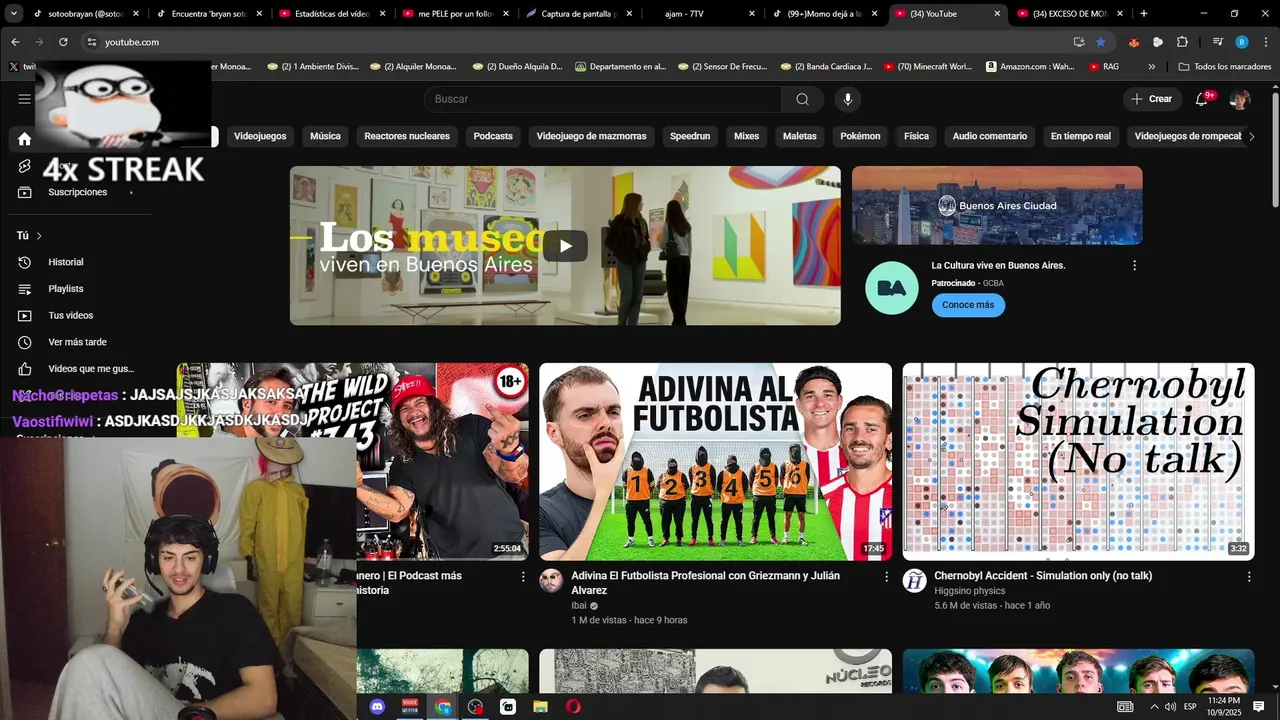
Task: Open options menu for GCBA ad
Action: click(1134, 266)
